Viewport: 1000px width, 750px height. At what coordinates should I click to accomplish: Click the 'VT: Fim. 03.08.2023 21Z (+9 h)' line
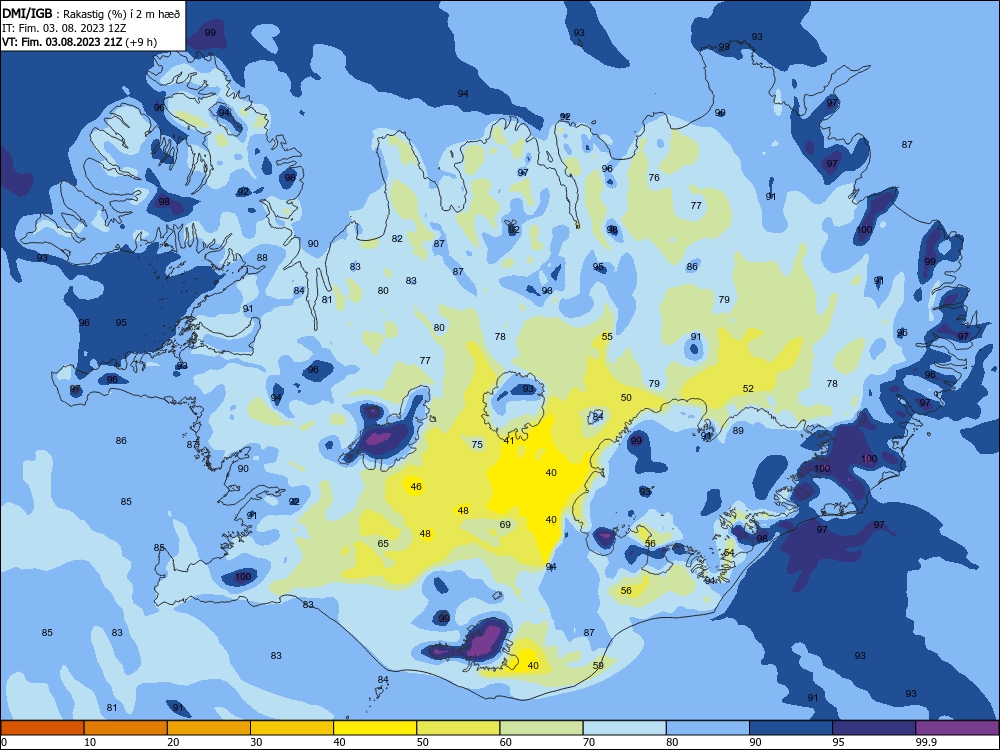tap(79, 42)
